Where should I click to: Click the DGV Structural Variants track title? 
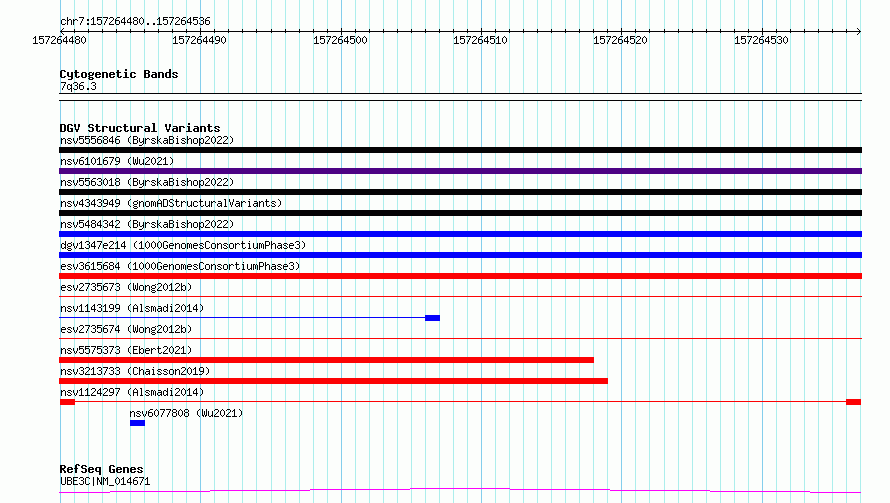coord(140,128)
